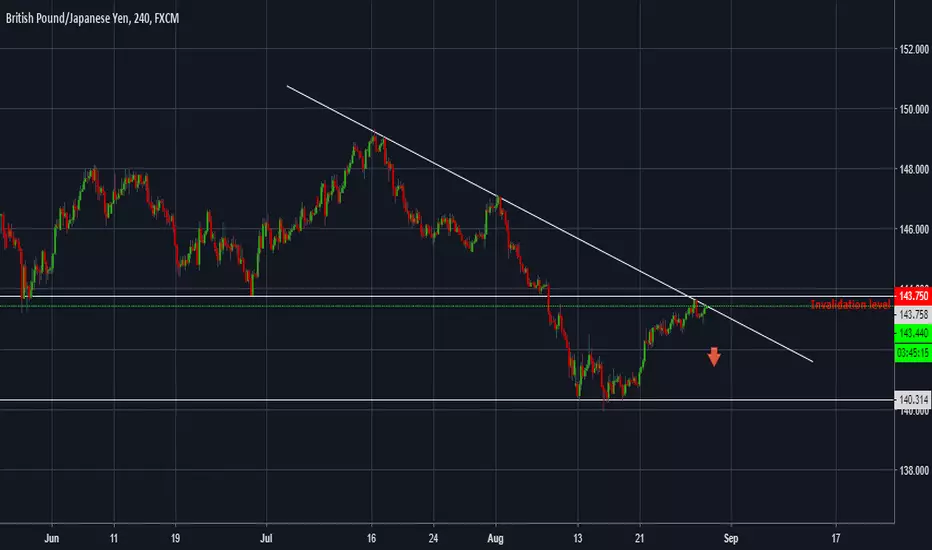
Task: Click the 16 date label on time axis
Action: pos(371,539)
